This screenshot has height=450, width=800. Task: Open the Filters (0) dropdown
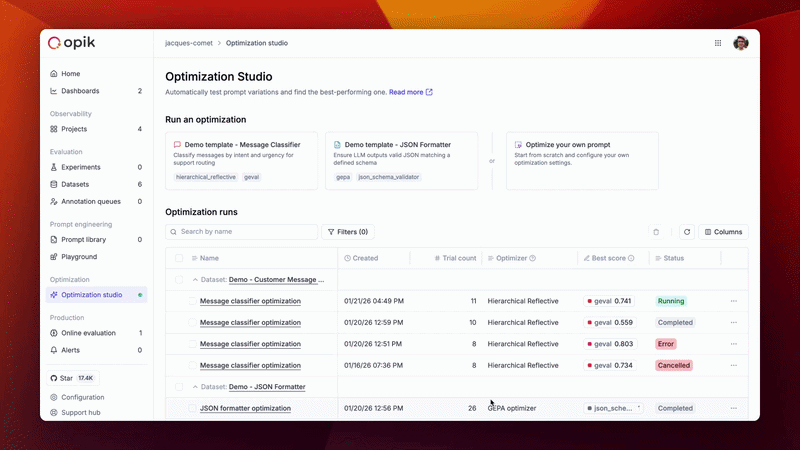click(x=348, y=232)
